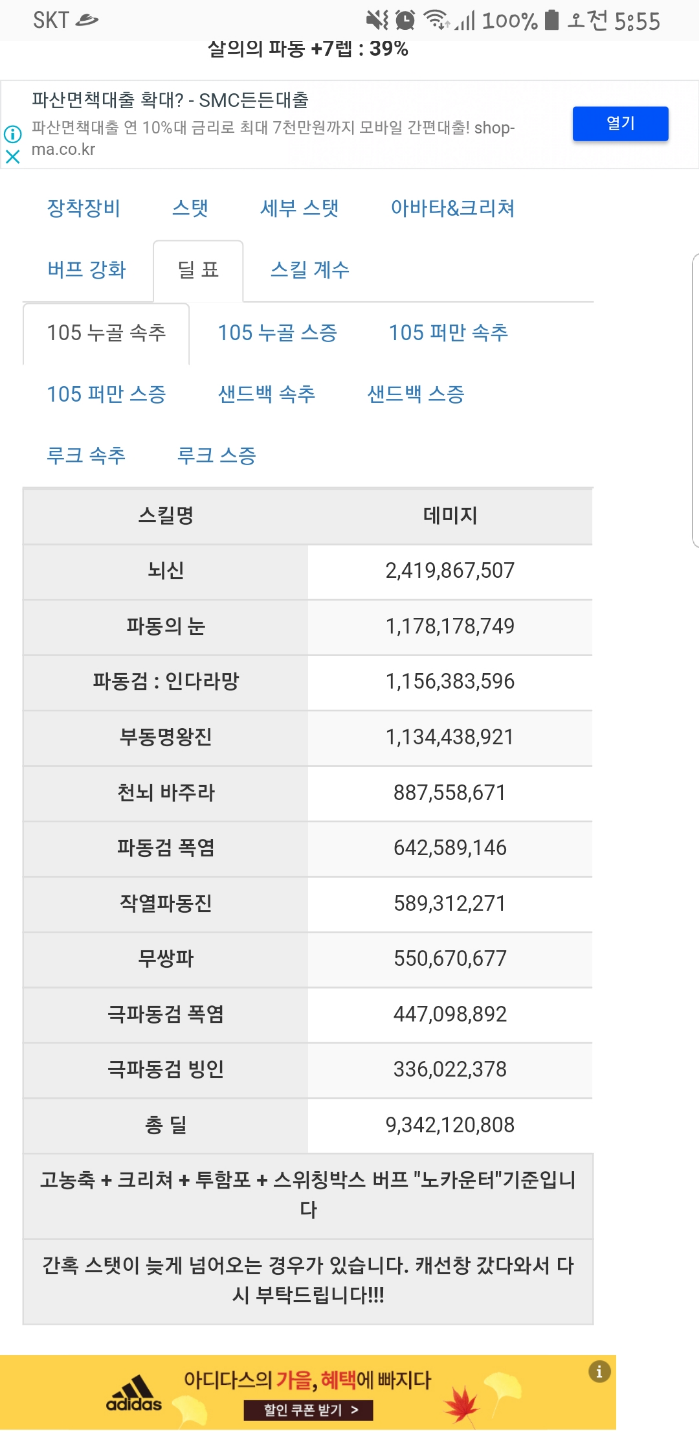This screenshot has width=699, height=1438.
Task: Switch to the 스탯 tab
Action: tap(190, 208)
